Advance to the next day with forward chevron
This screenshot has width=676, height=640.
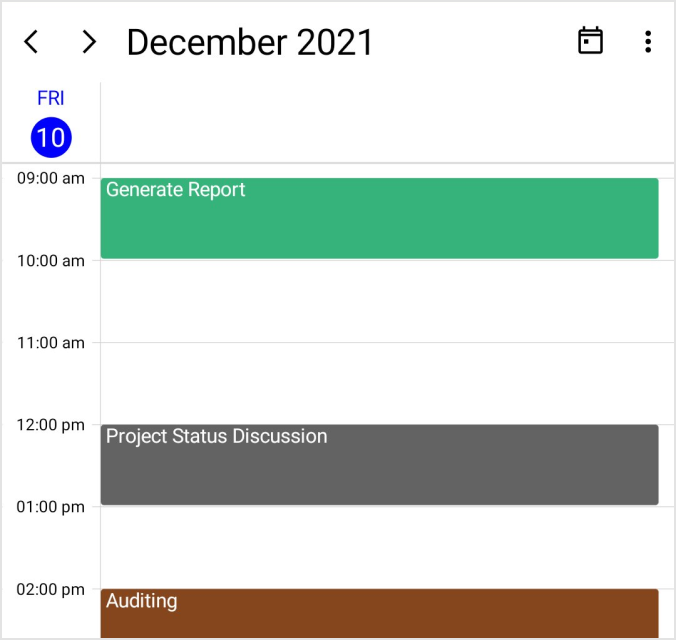click(x=89, y=42)
